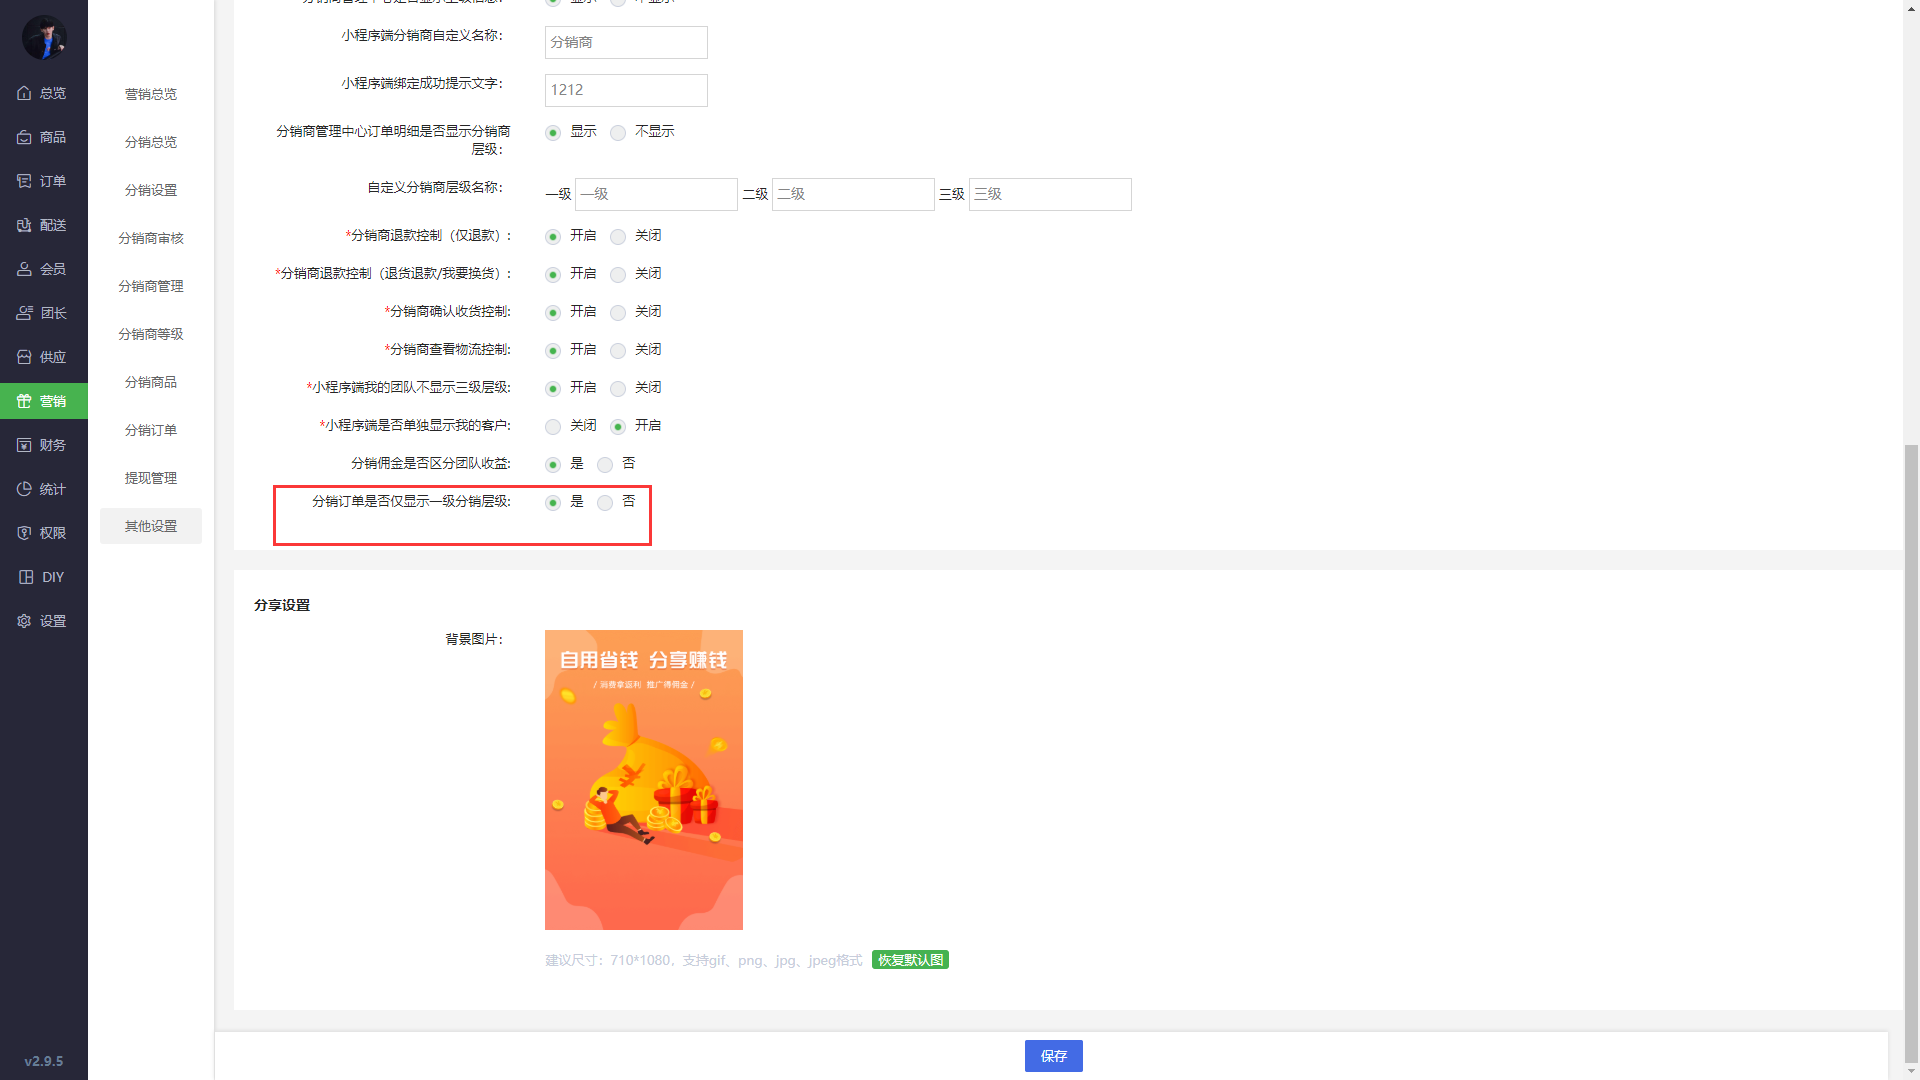
Task: Switch to the 分销订单 menu item
Action: point(150,430)
